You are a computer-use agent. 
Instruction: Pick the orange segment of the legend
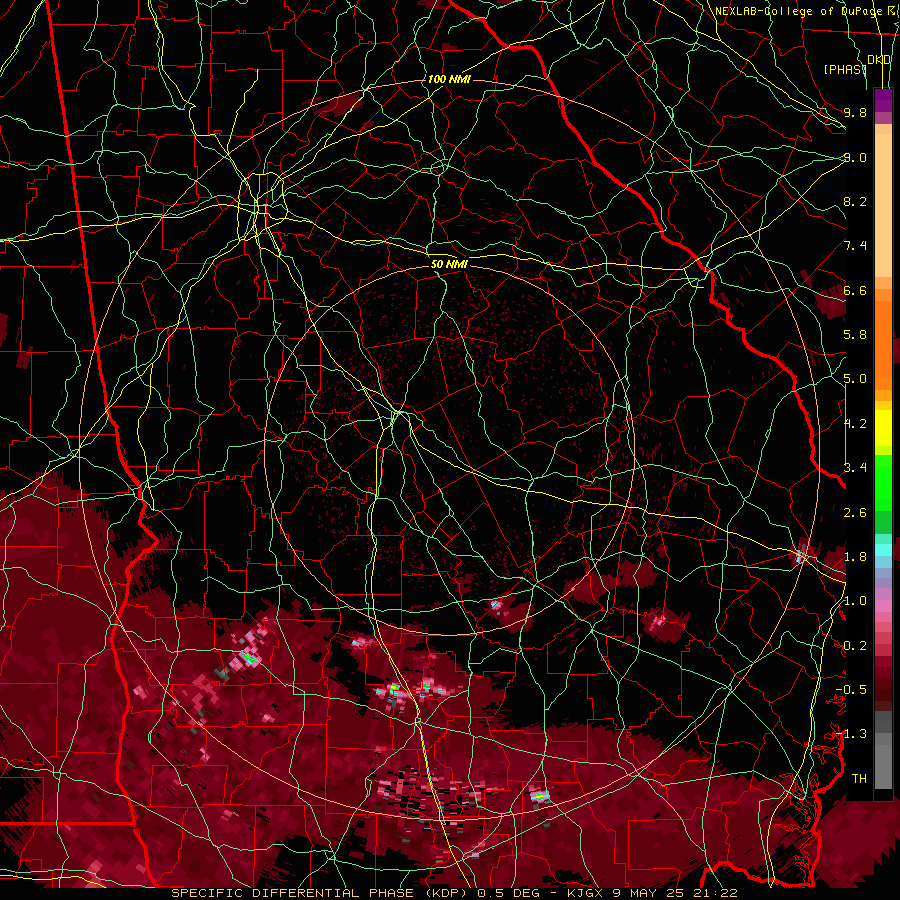coord(883,344)
